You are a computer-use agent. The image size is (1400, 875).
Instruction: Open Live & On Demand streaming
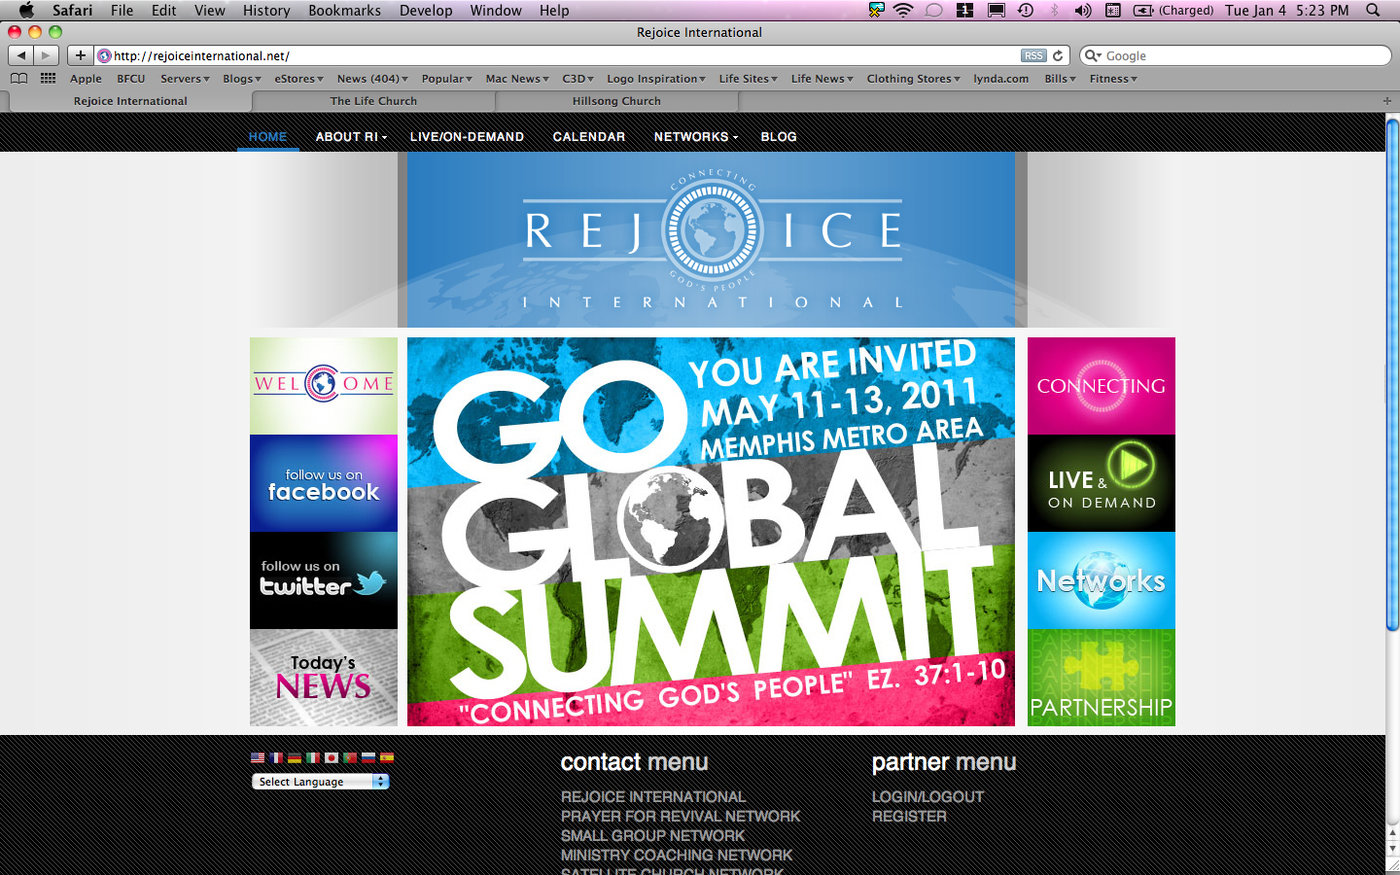point(1100,483)
